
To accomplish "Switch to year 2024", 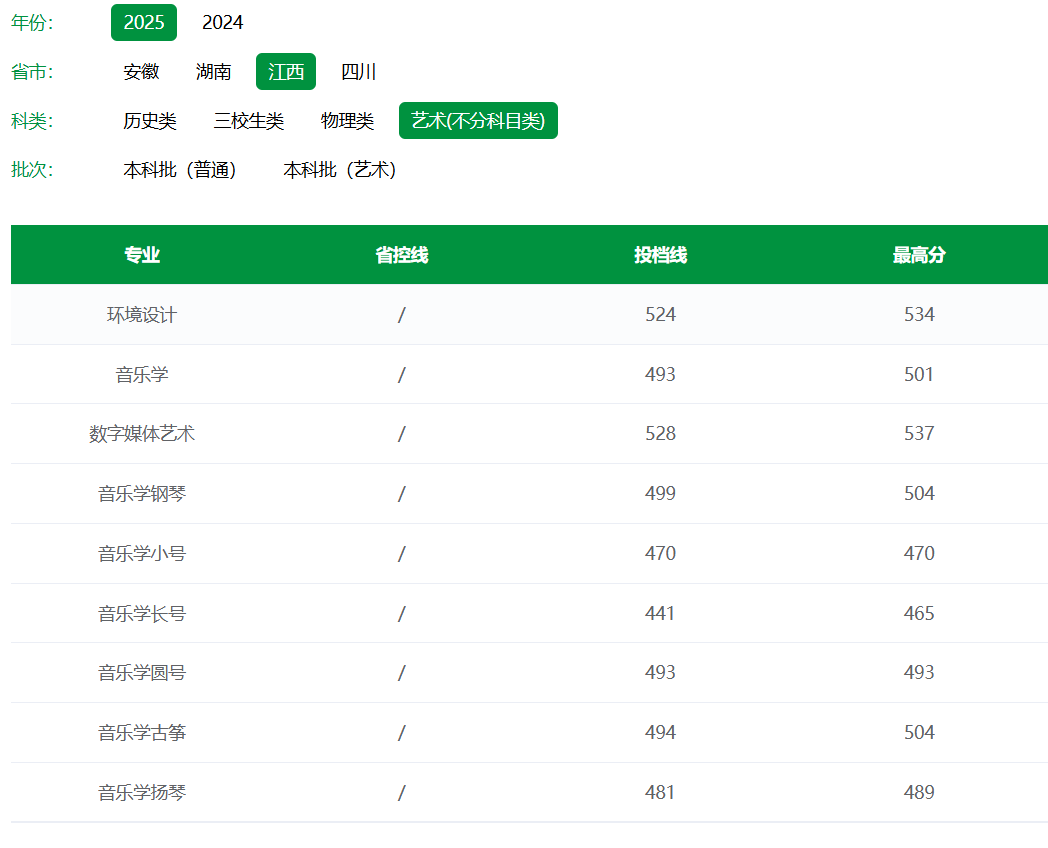I will [x=223, y=22].
